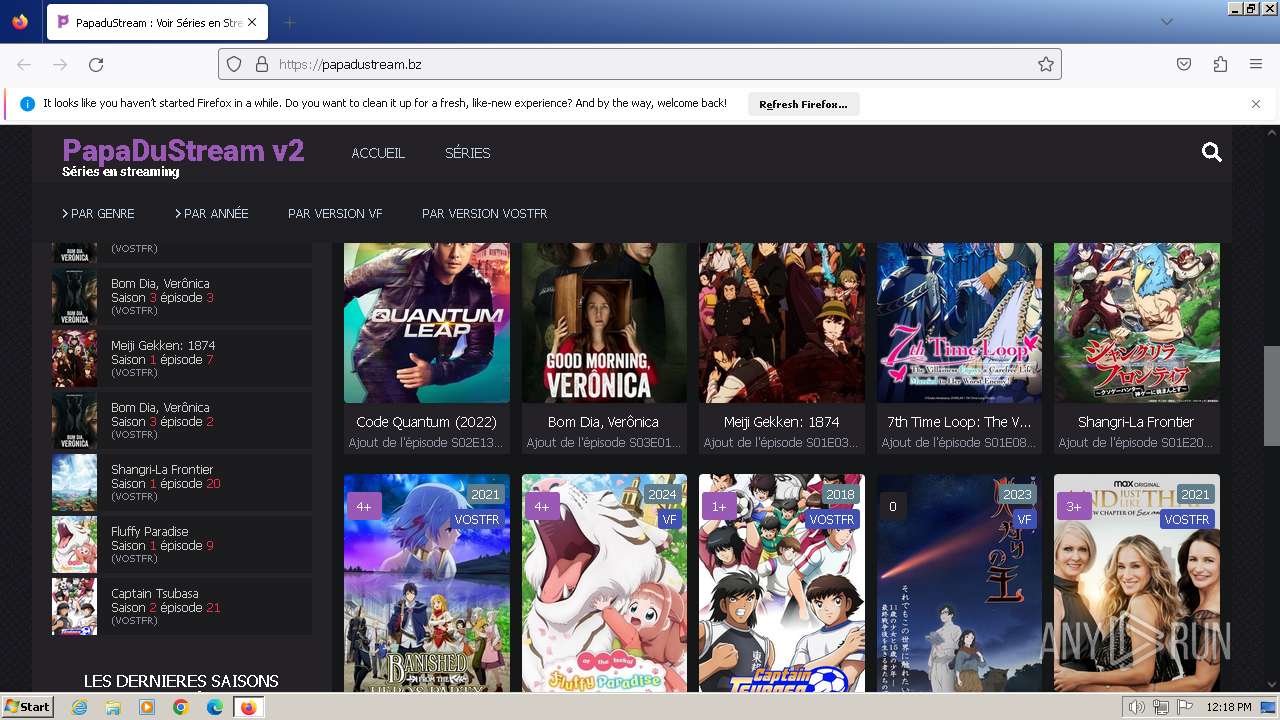Click the 2023 VF night-sky poster
This screenshot has width=1280, height=720.
click(959, 583)
